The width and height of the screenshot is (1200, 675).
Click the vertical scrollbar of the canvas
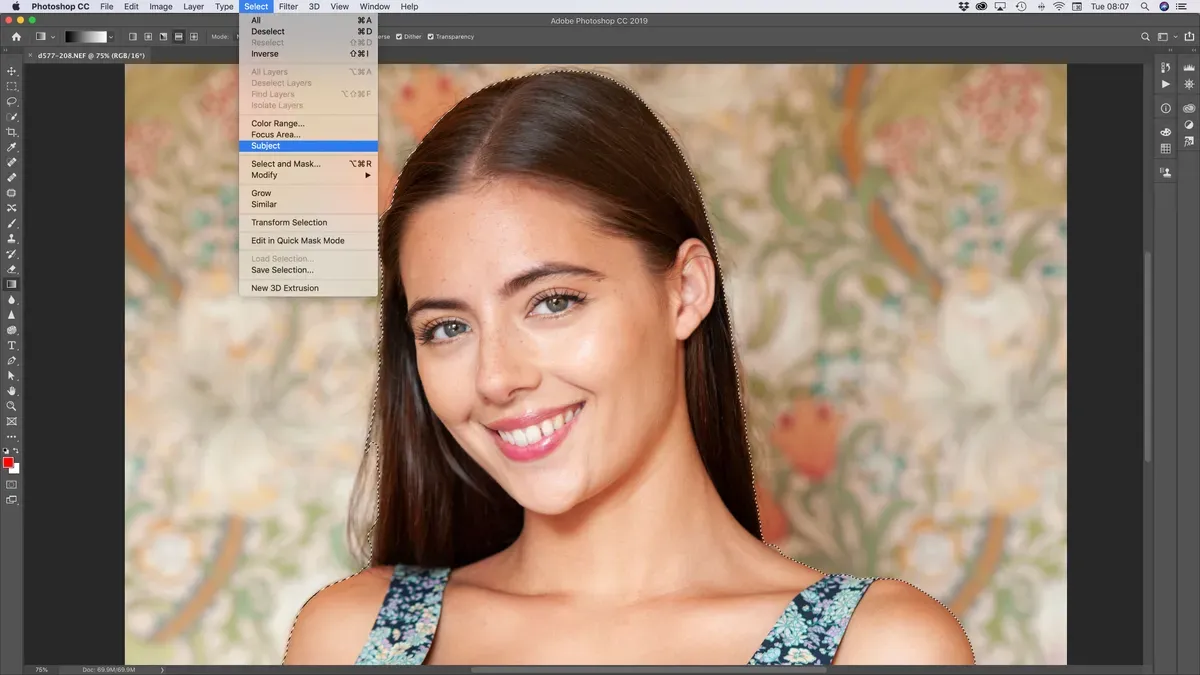[1147, 355]
